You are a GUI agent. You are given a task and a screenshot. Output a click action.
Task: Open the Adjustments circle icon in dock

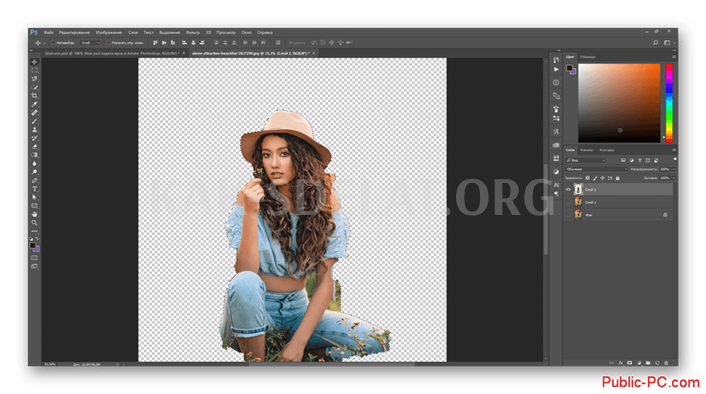[x=556, y=172]
